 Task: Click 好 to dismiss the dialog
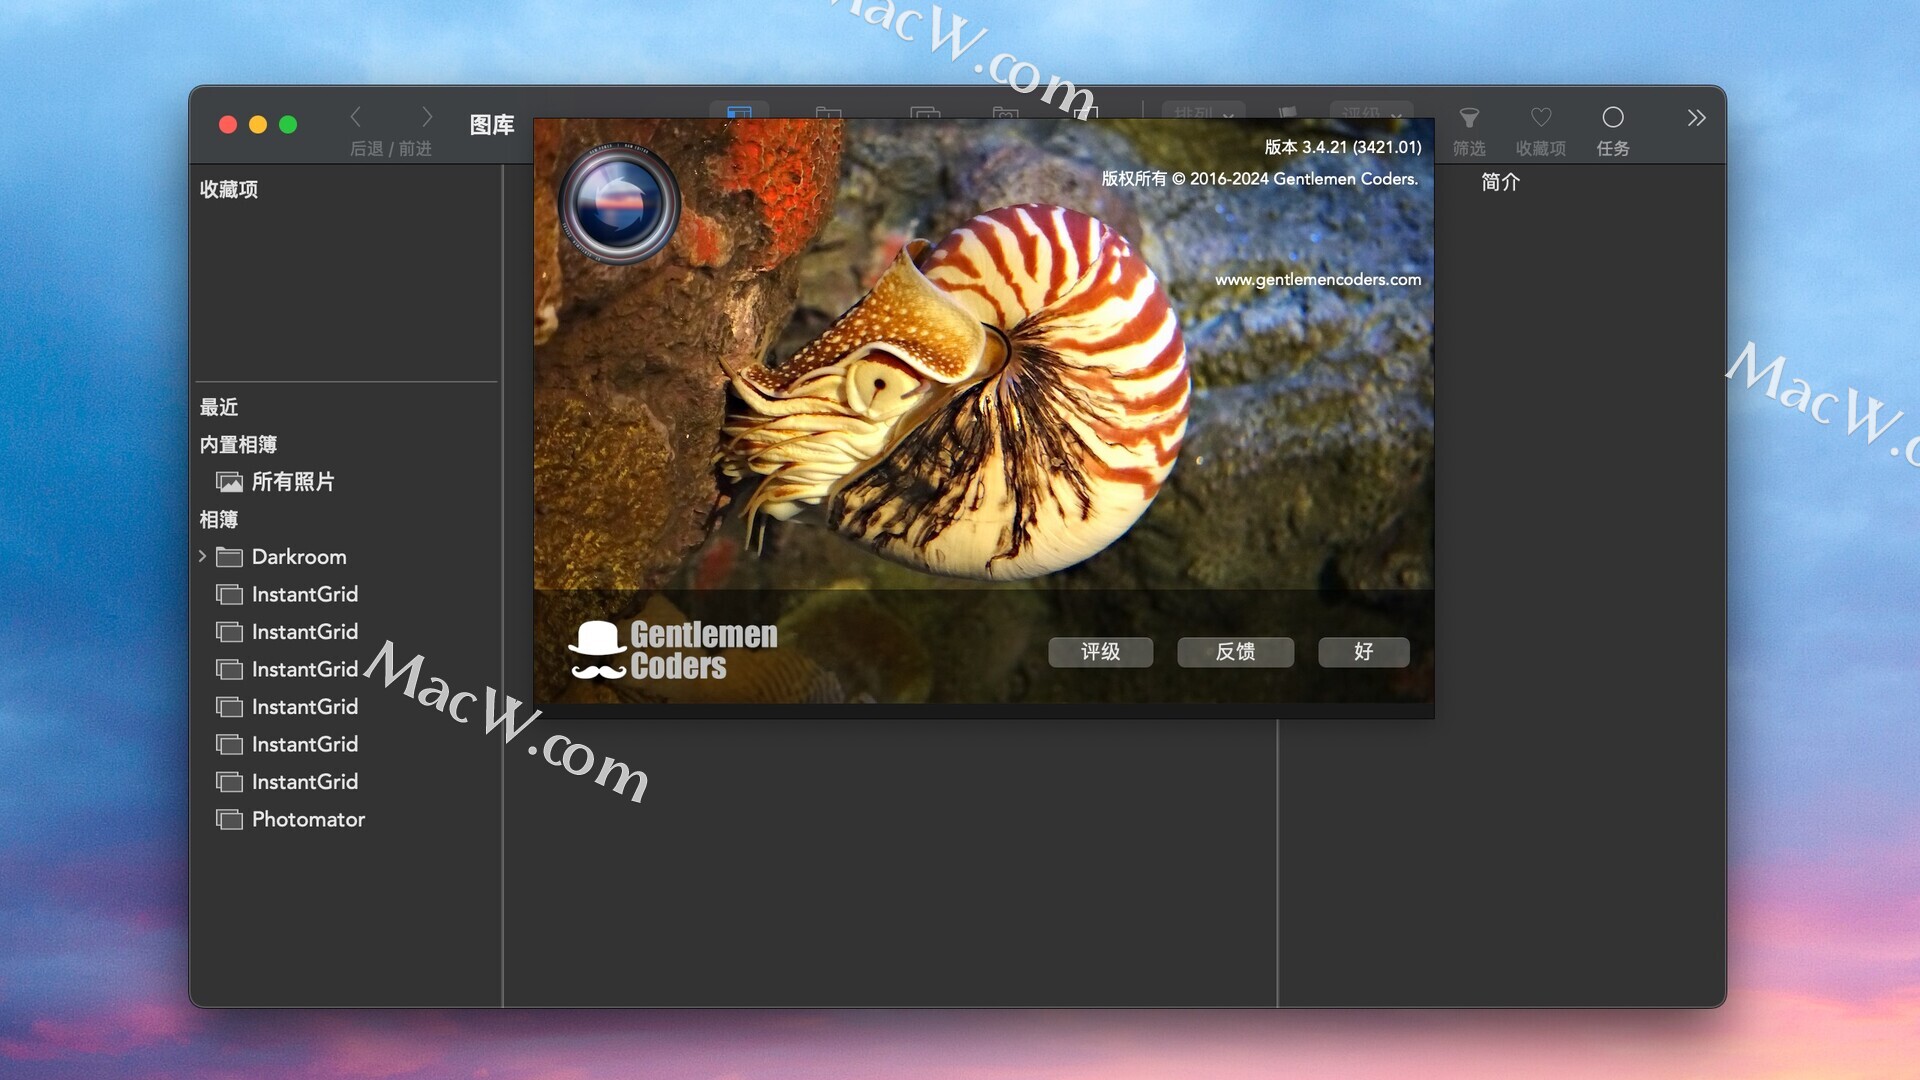[x=1363, y=652]
